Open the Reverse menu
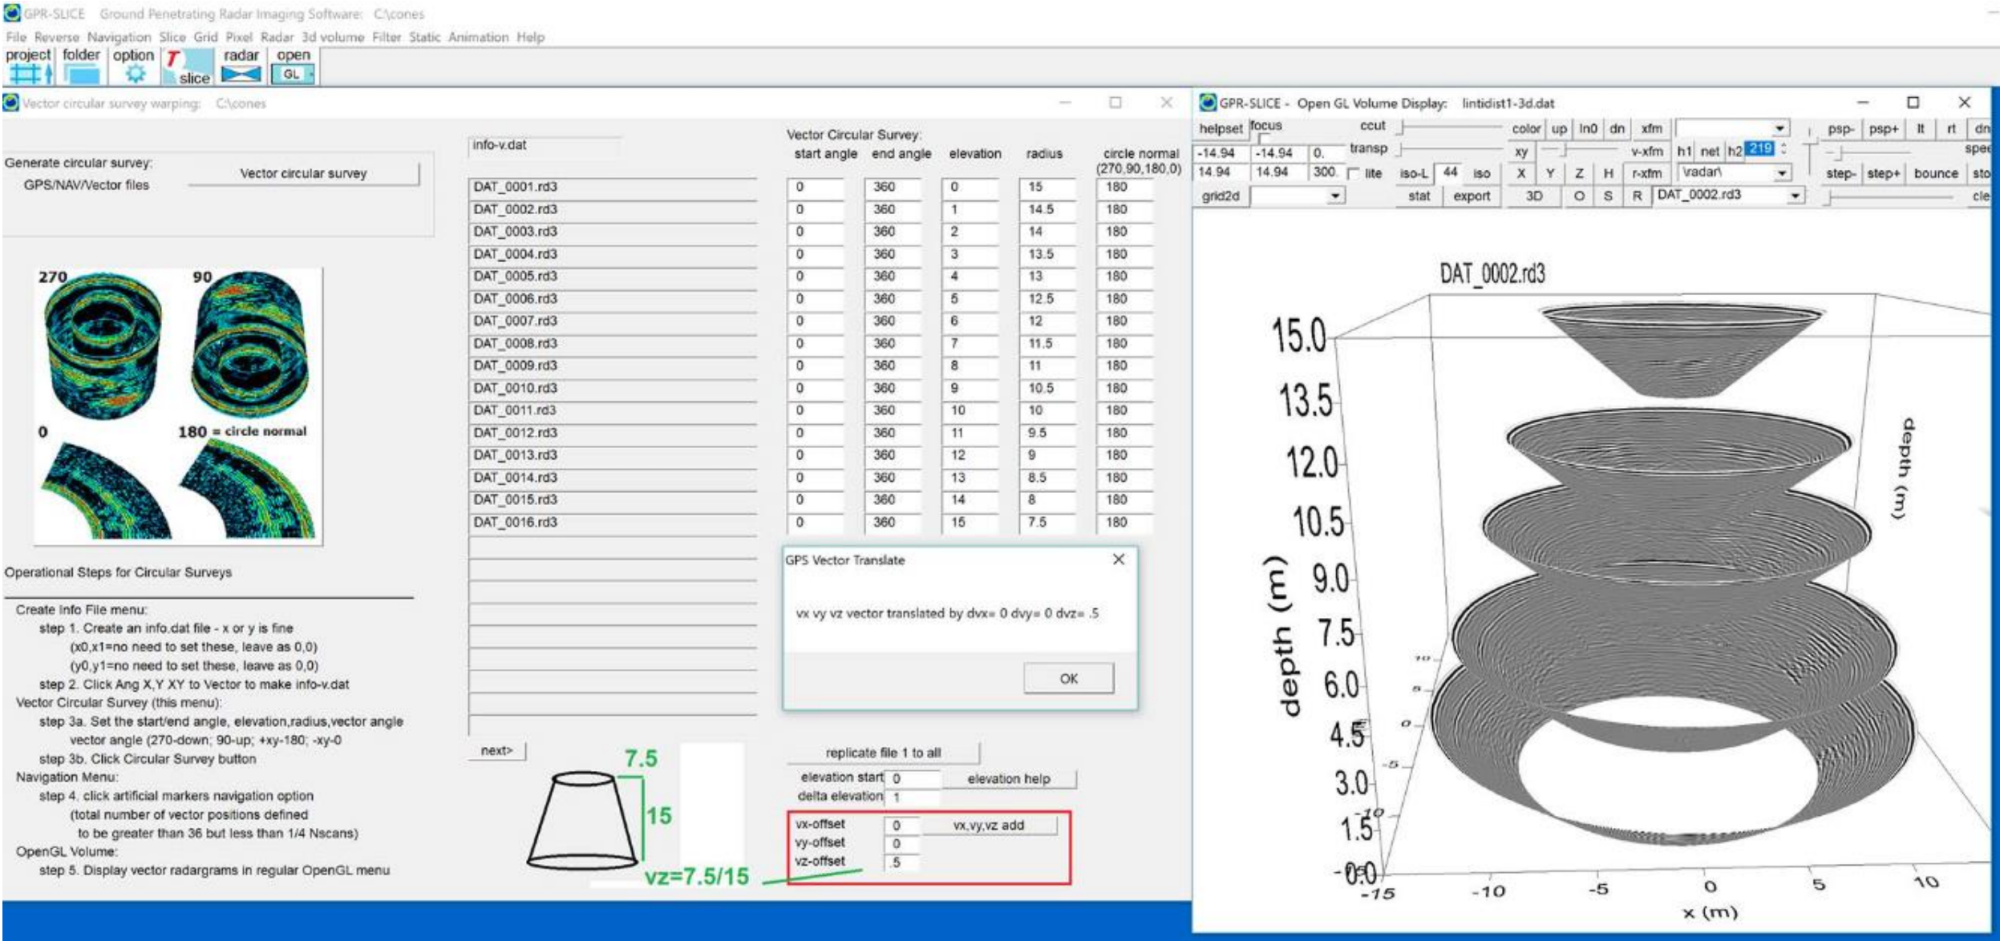The height and width of the screenshot is (941, 2000). point(57,37)
